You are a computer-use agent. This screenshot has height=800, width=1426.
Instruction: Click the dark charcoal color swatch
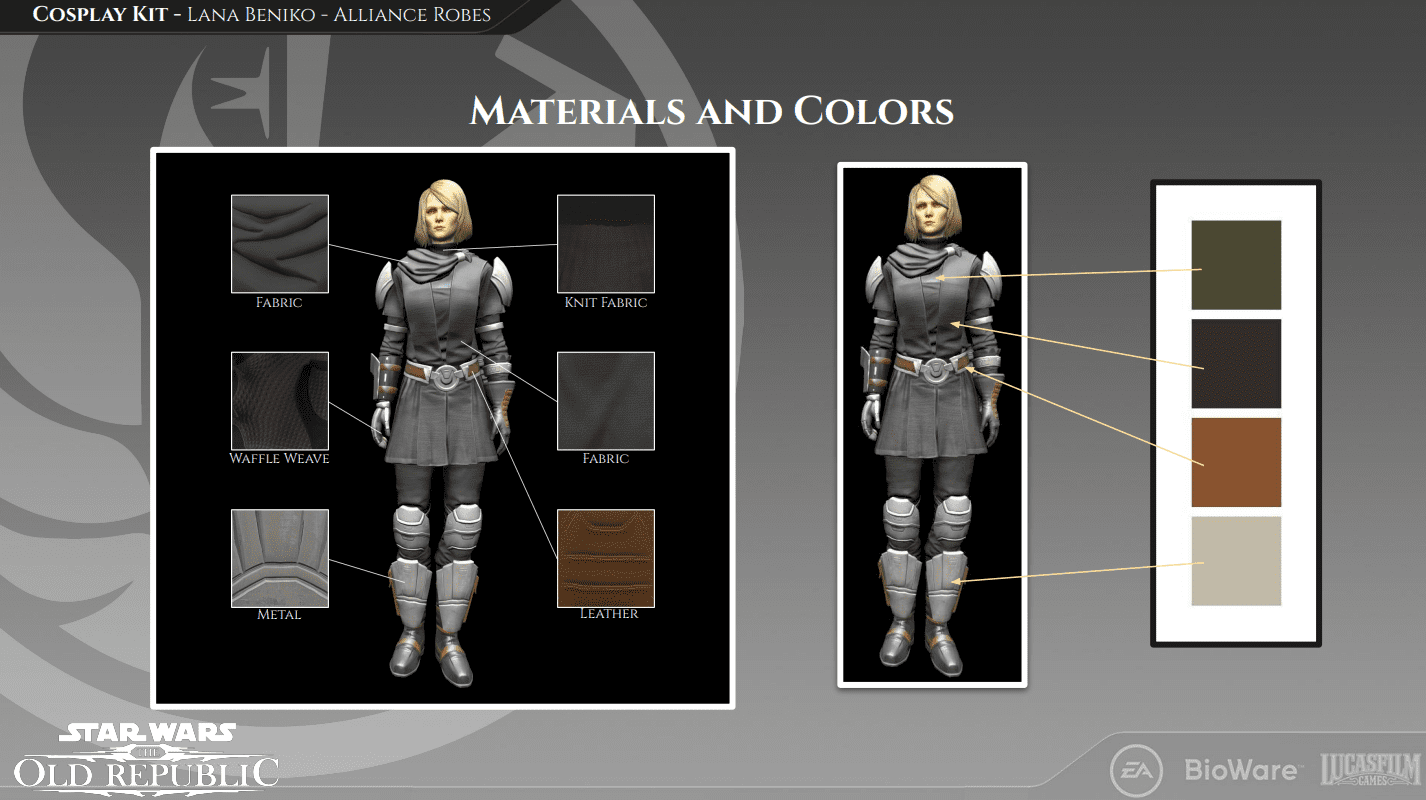coord(1236,364)
